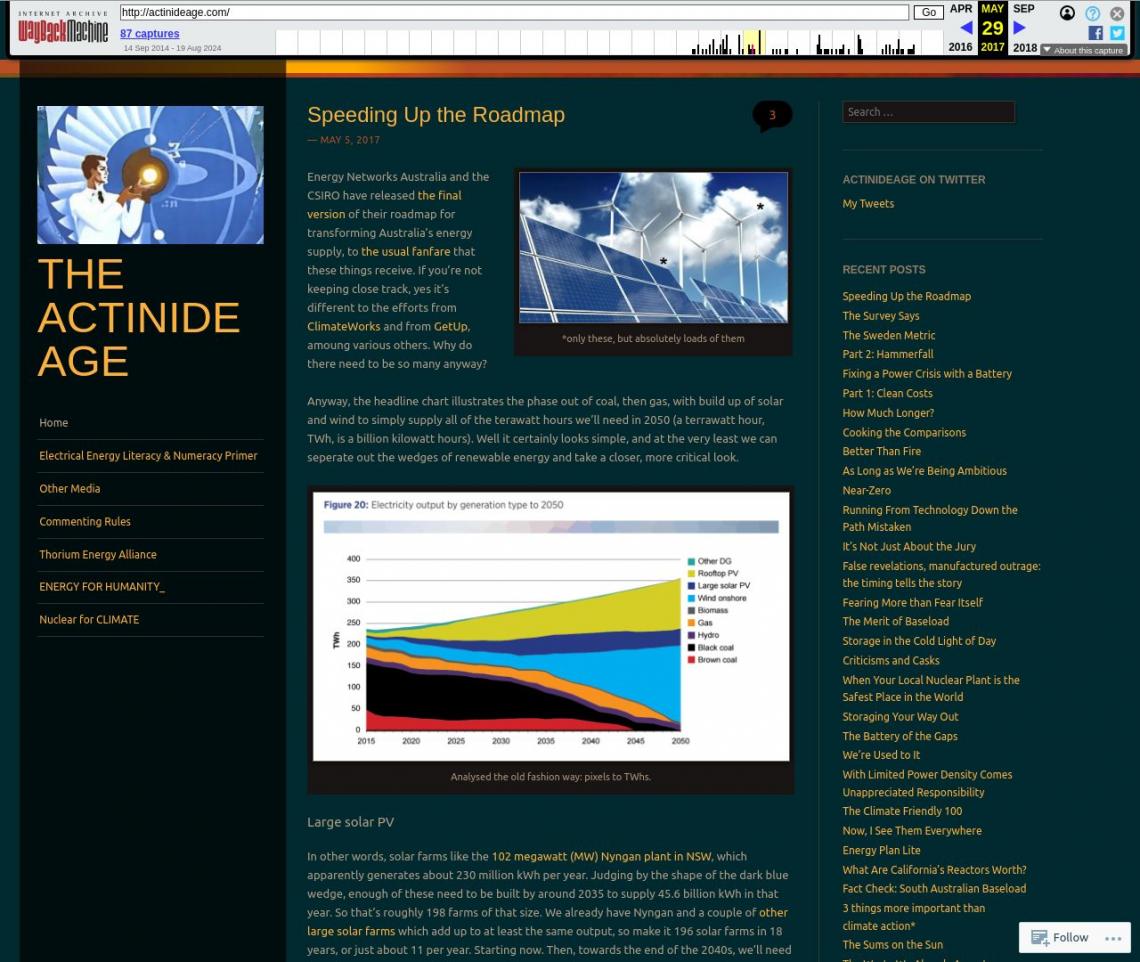This screenshot has height=962, width=1140.
Task: Open recent post Energy Plan Lite
Action: pos(881,851)
